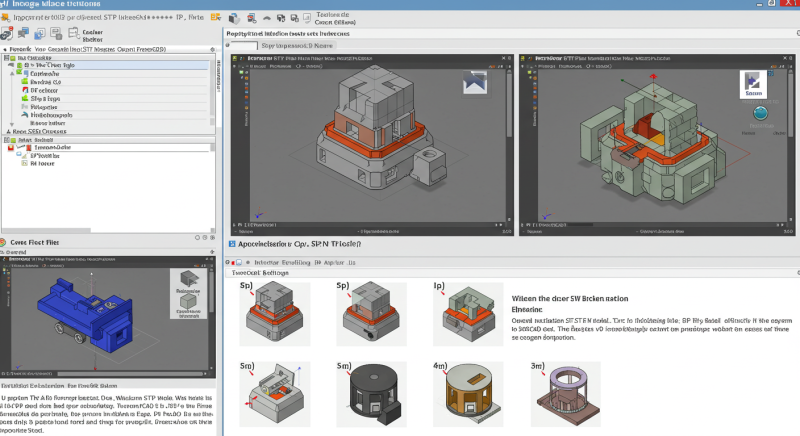
Task: Toggle the green checkmark beside blue-document tree row
Action: (x=19, y=73)
